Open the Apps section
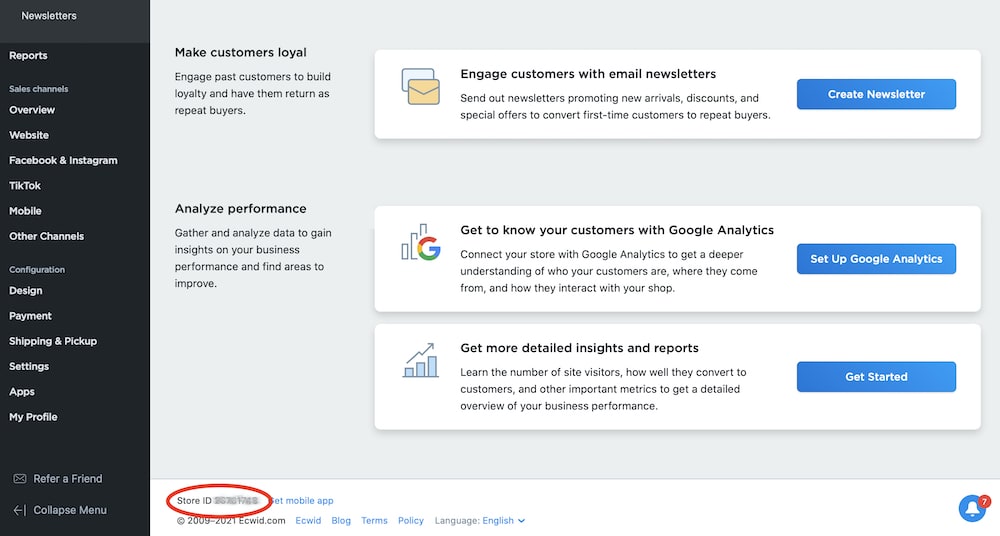1000x536 pixels. [22, 392]
